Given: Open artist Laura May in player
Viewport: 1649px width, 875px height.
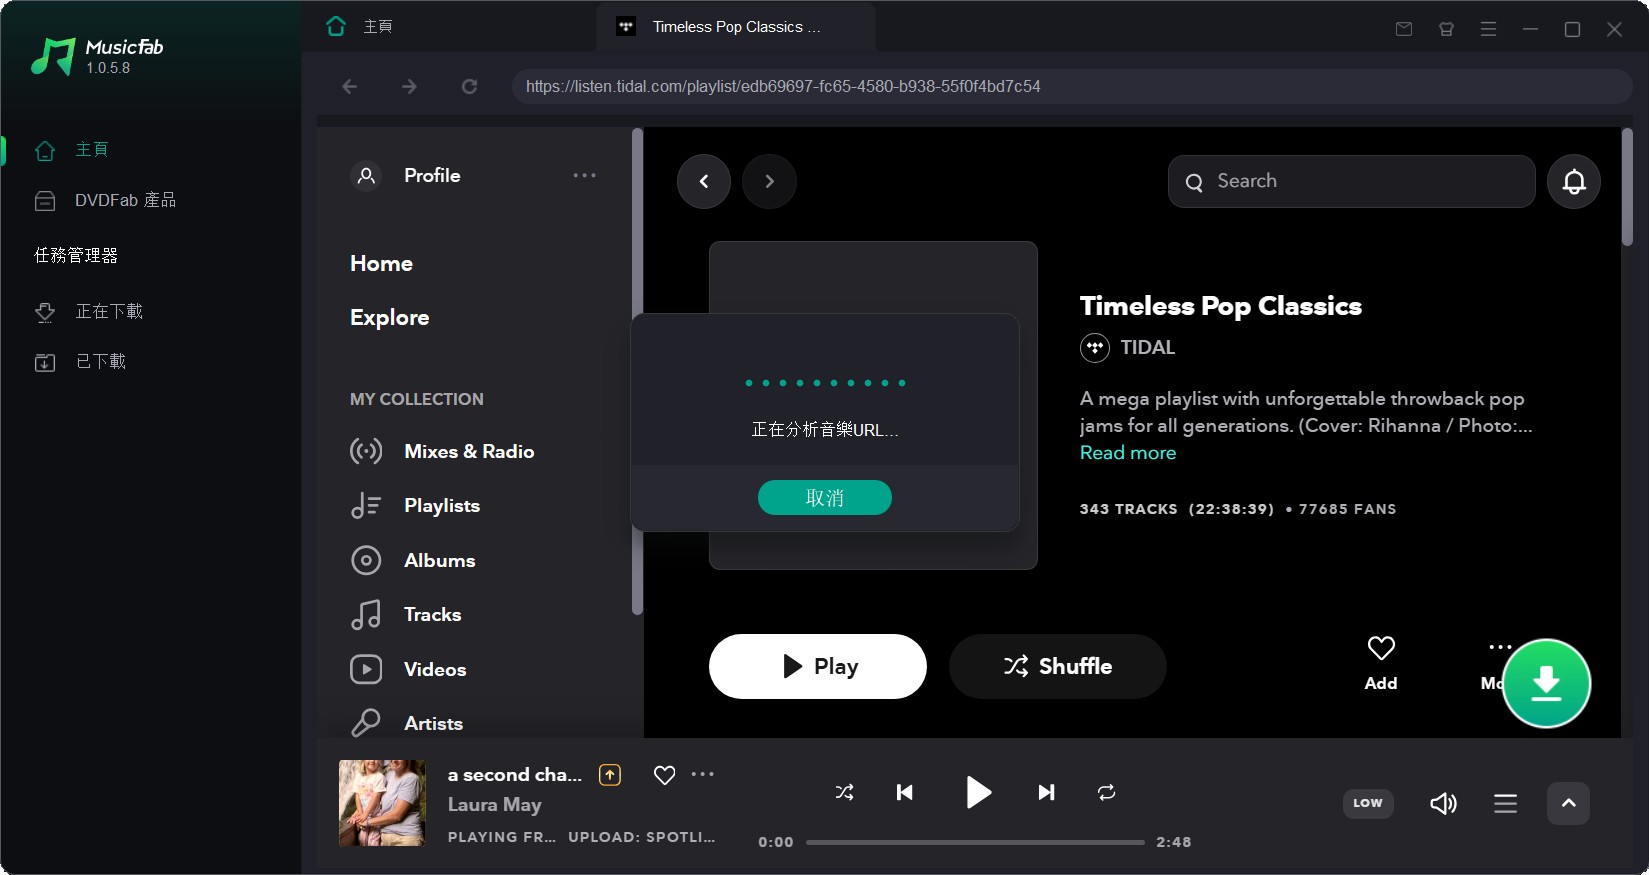Looking at the screenshot, I should tap(494, 805).
